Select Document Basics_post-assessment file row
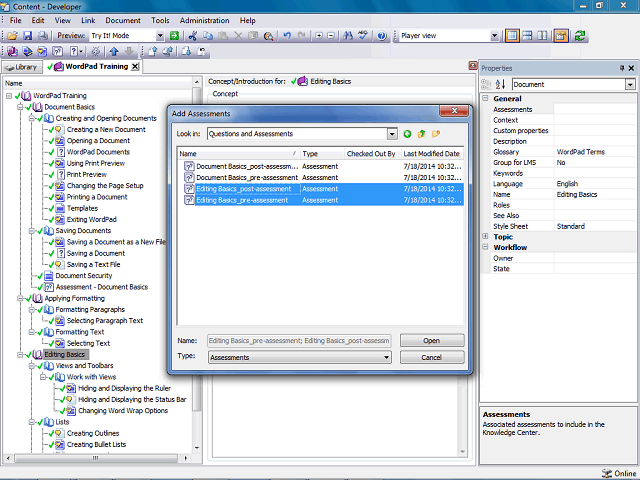This screenshot has width=640, height=480. [322, 167]
